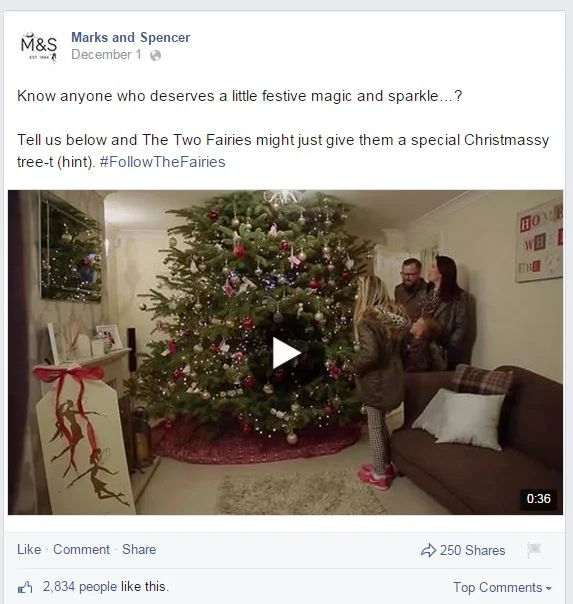The image size is (573, 604).
Task: Click the thumbs-up likes icon
Action: pos(25,588)
